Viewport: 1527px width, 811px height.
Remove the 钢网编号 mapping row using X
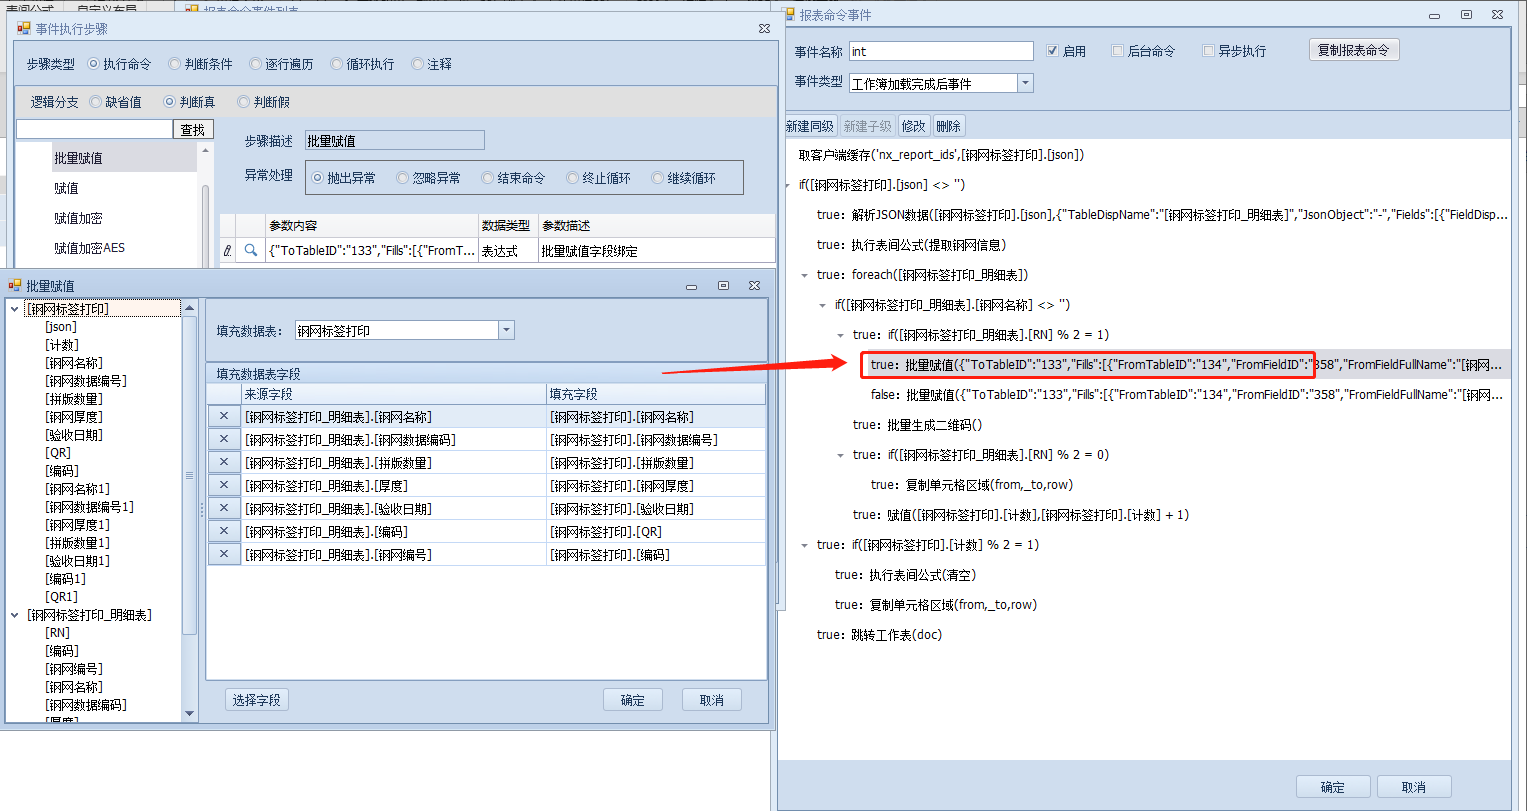coord(224,554)
